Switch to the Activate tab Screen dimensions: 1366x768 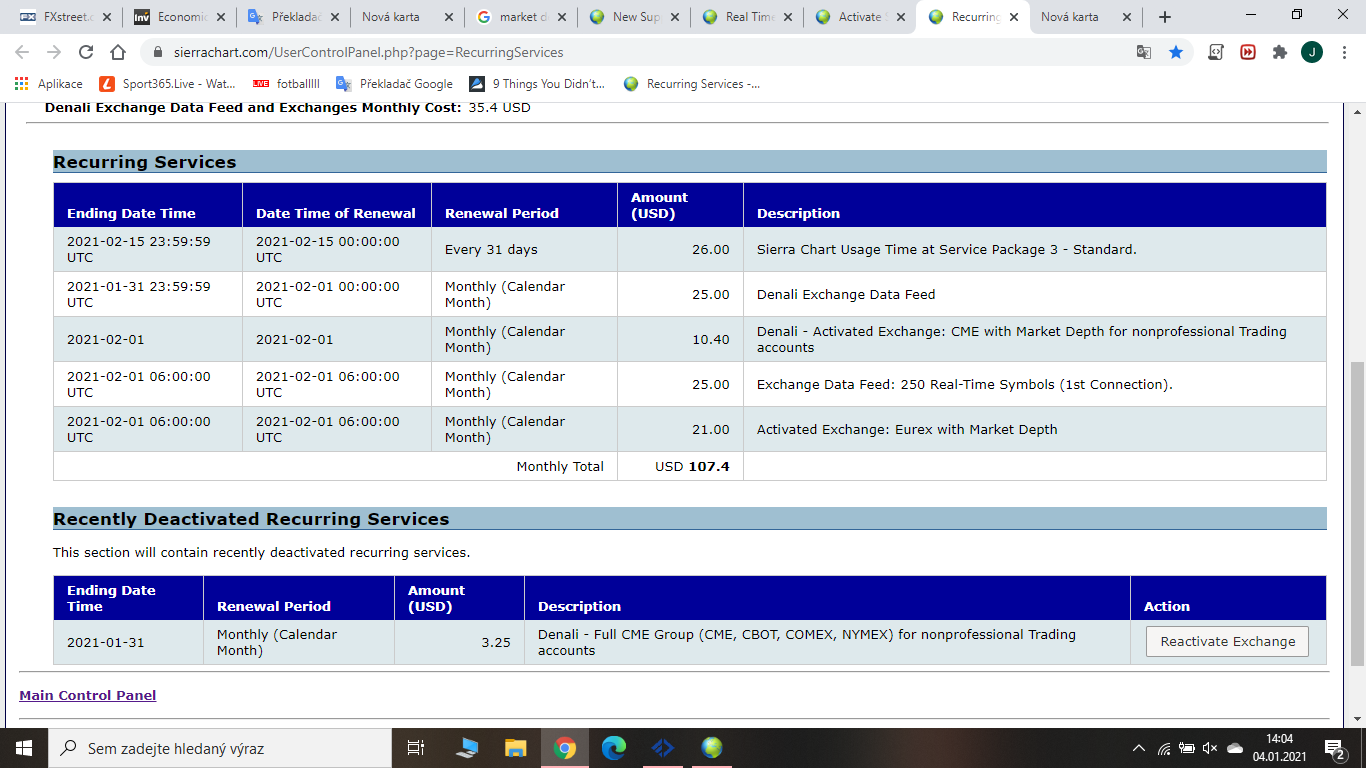[860, 17]
